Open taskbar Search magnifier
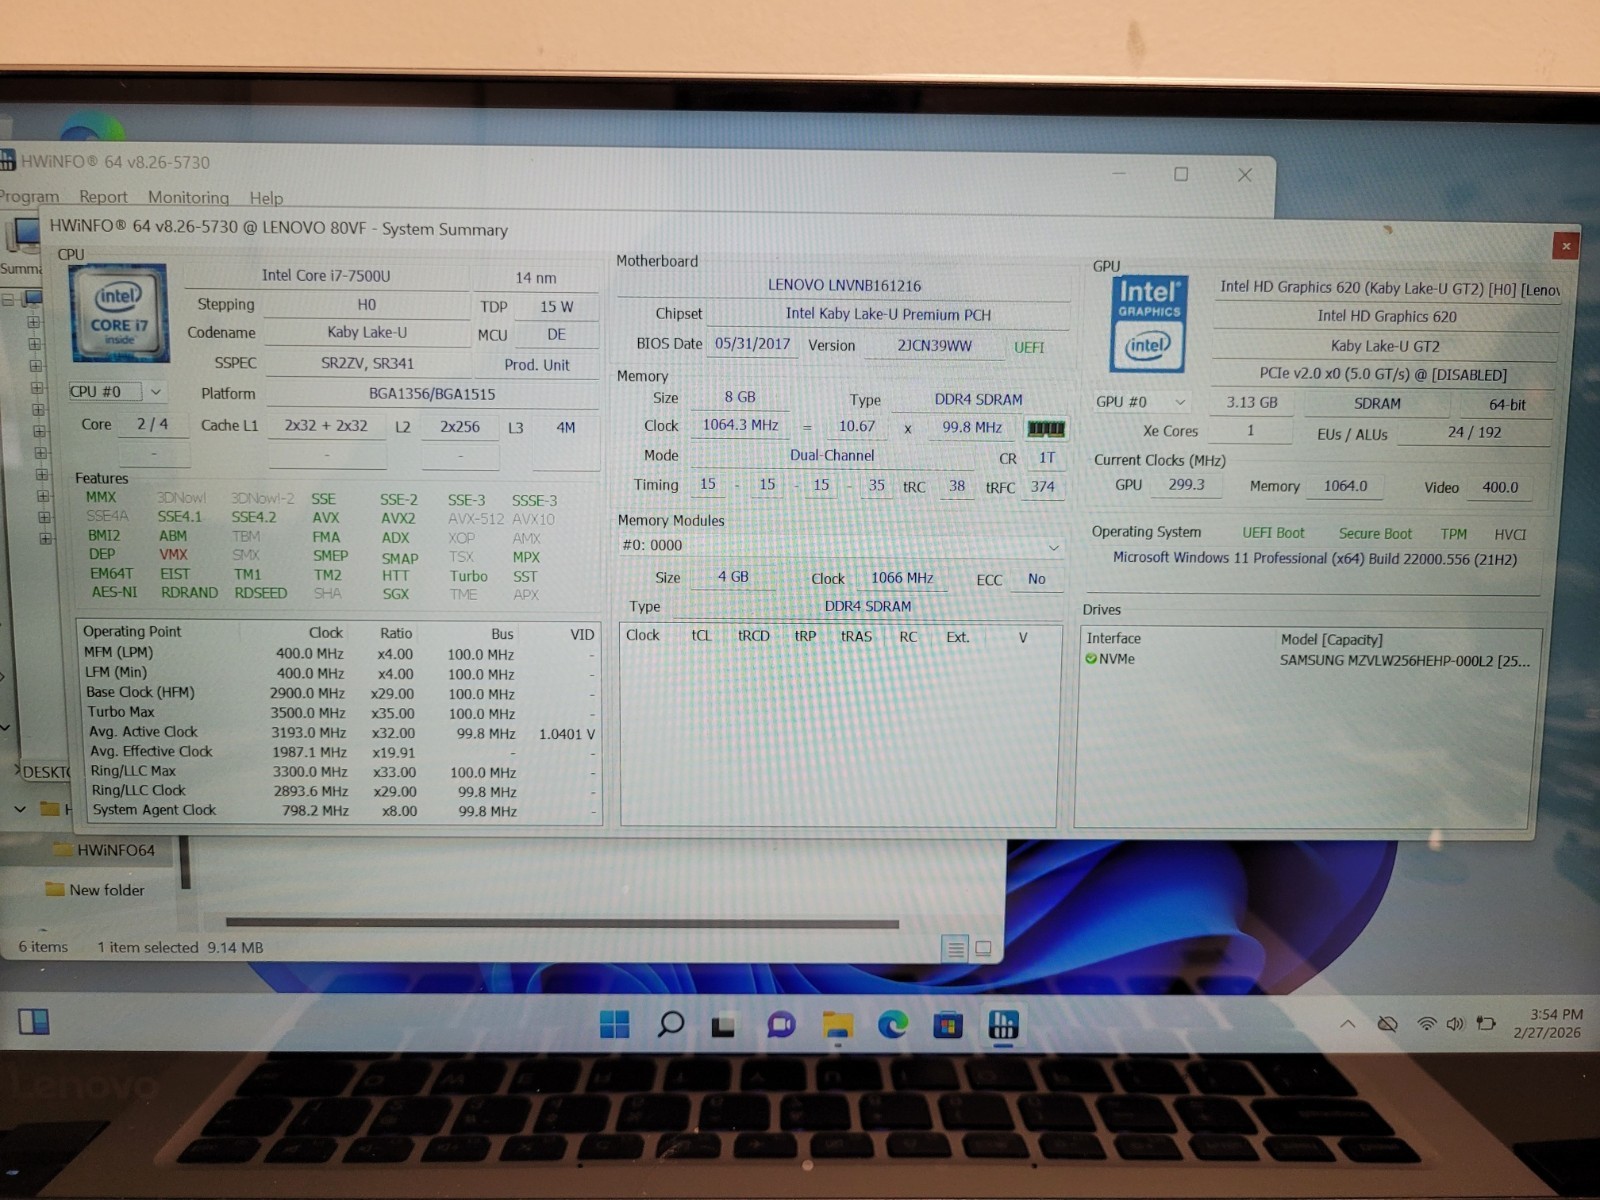 tap(670, 1024)
